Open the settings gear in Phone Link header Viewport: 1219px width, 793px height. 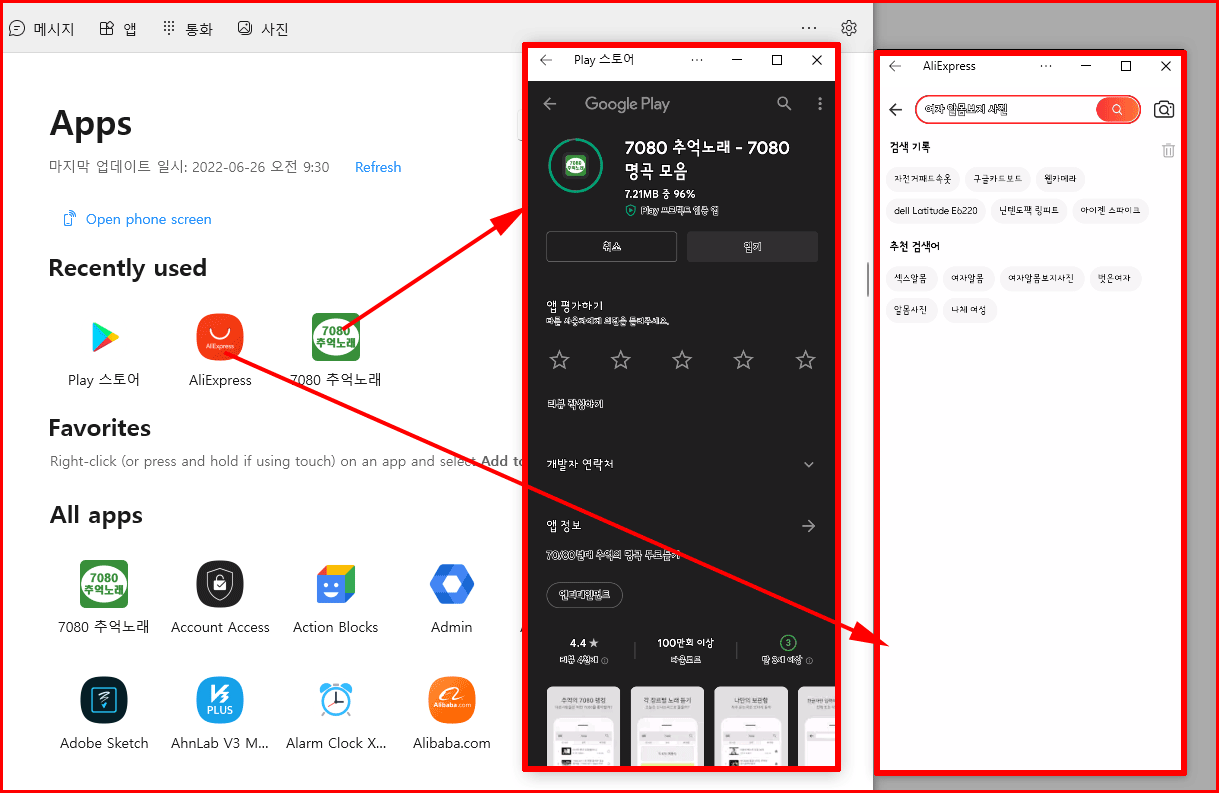849,28
